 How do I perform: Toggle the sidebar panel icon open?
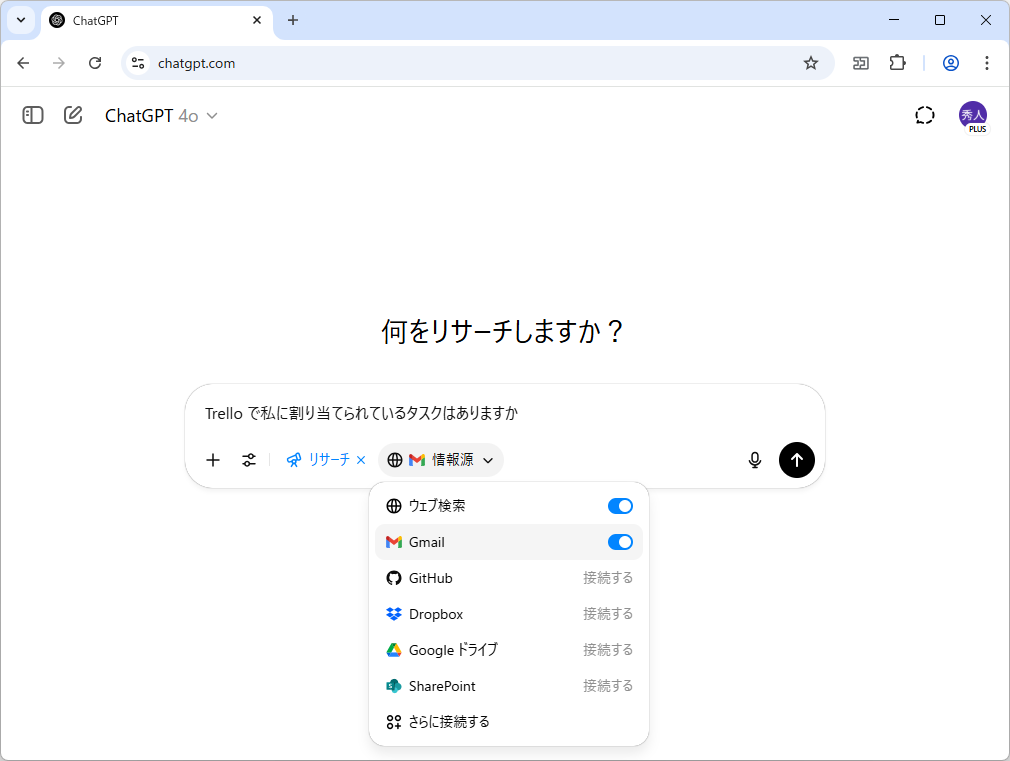click(32, 115)
